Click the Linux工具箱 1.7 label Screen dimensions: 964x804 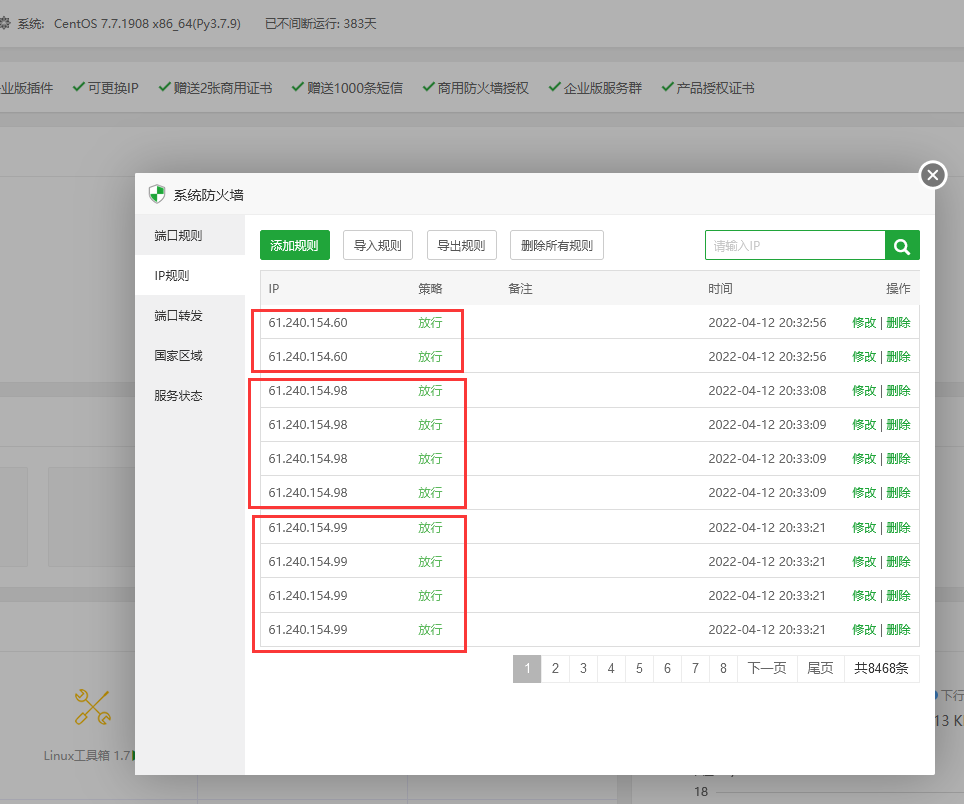[x=89, y=755]
